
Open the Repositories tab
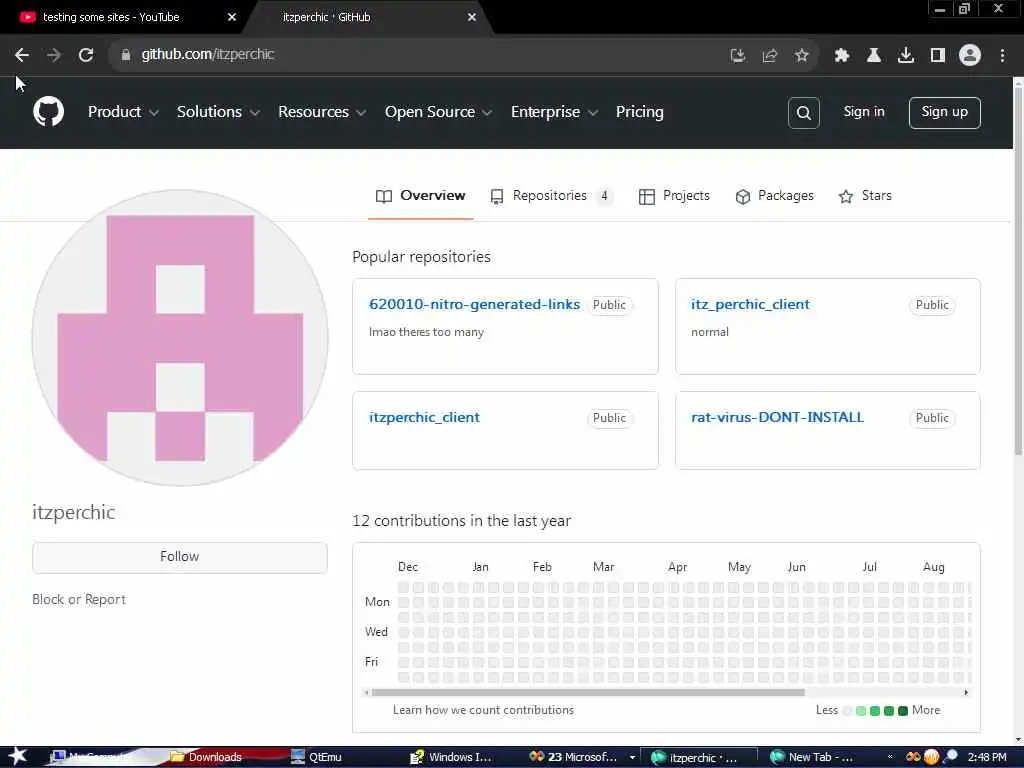(x=551, y=196)
